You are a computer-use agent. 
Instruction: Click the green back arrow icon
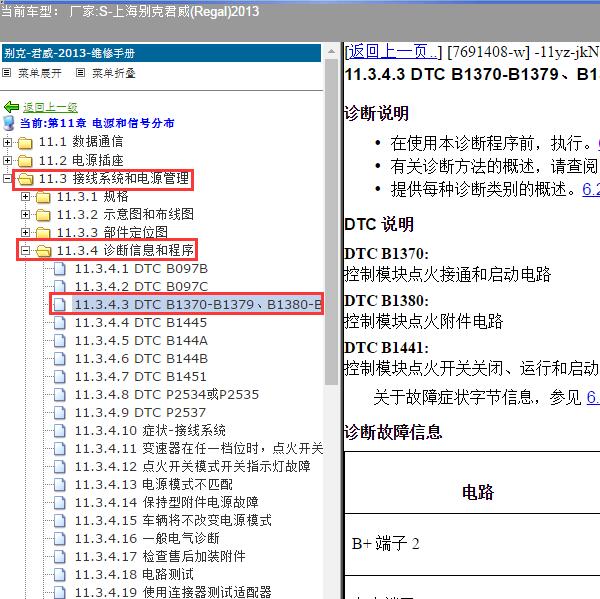coord(11,107)
